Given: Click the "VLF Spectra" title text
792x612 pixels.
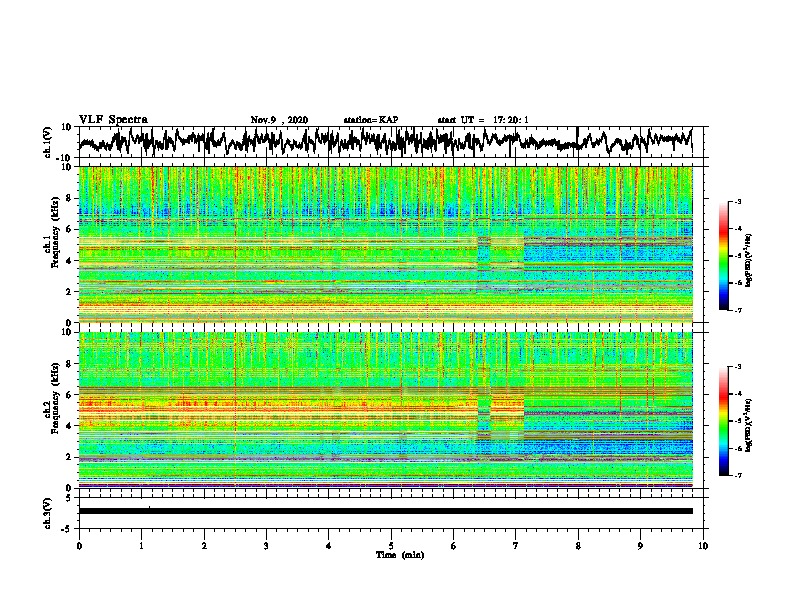Looking at the screenshot, I should point(113,120).
